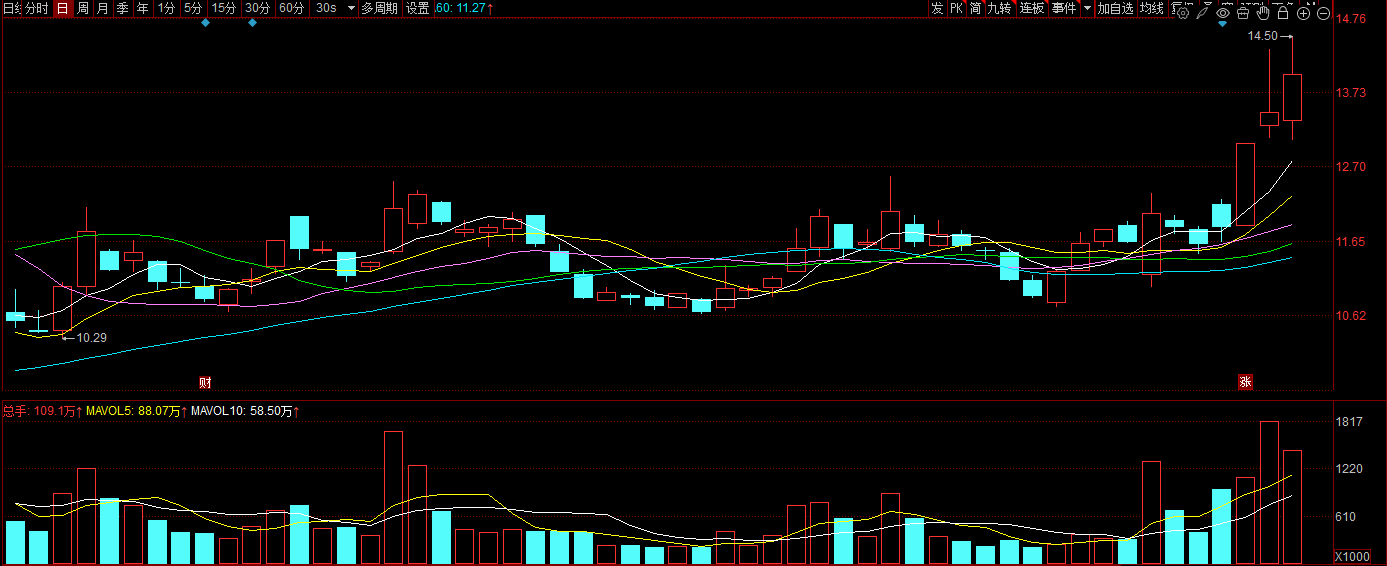This screenshot has height=566, width=1387.
Task: Click the 10.62 price axis label
Action: point(1352,316)
